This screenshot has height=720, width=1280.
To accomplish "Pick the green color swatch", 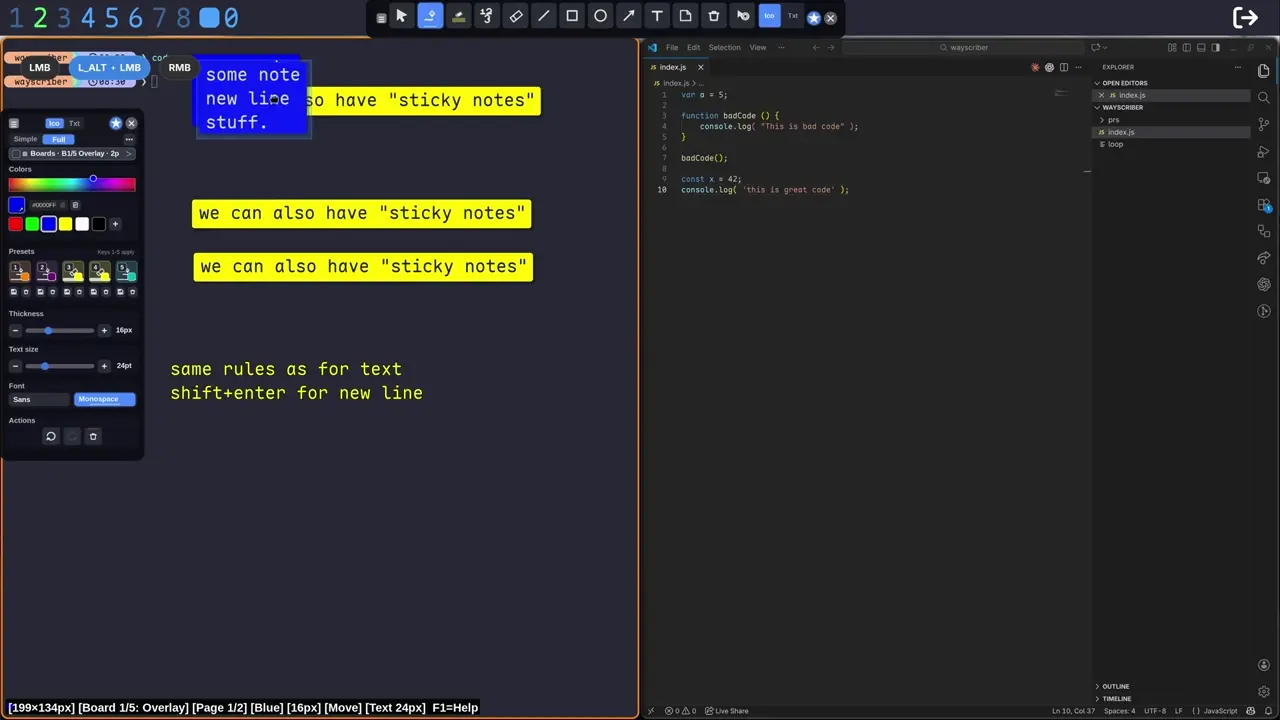I will click(x=32, y=224).
